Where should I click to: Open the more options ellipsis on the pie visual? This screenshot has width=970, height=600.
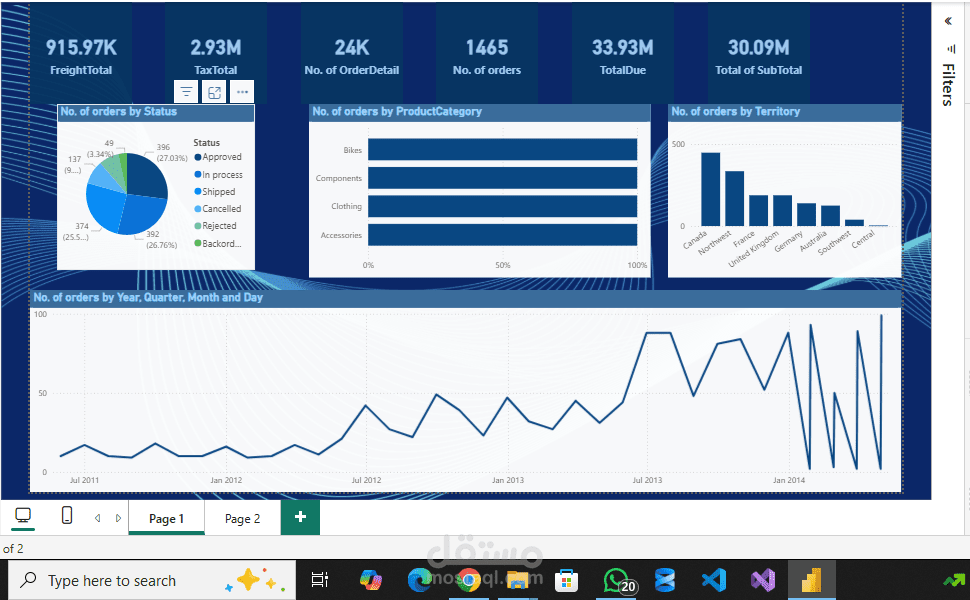(242, 93)
